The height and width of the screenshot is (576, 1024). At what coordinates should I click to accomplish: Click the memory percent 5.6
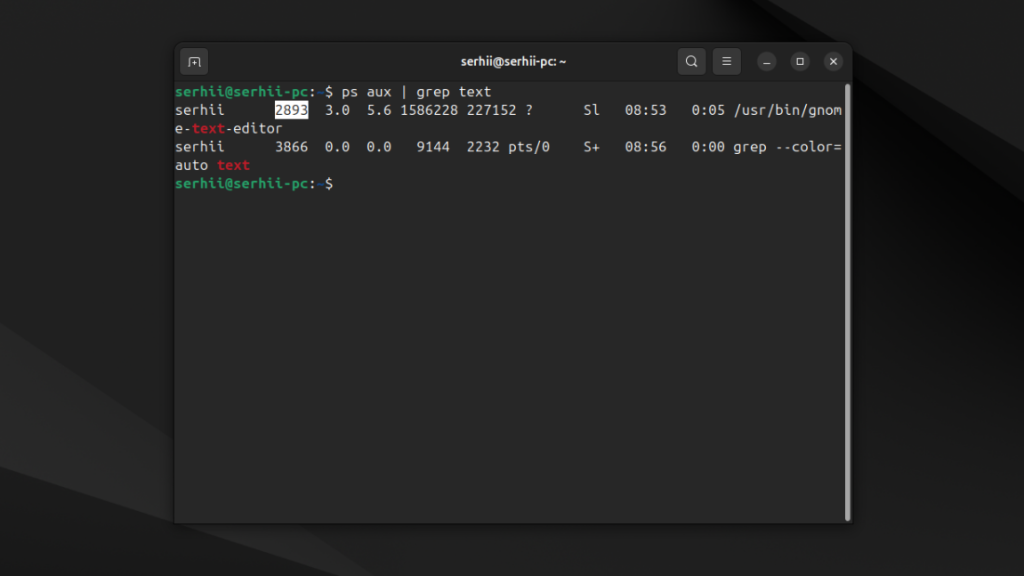tap(379, 110)
